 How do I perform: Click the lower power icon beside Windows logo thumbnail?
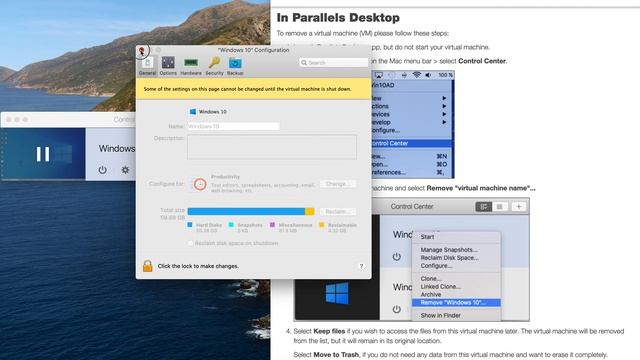pyautogui.click(x=396, y=309)
